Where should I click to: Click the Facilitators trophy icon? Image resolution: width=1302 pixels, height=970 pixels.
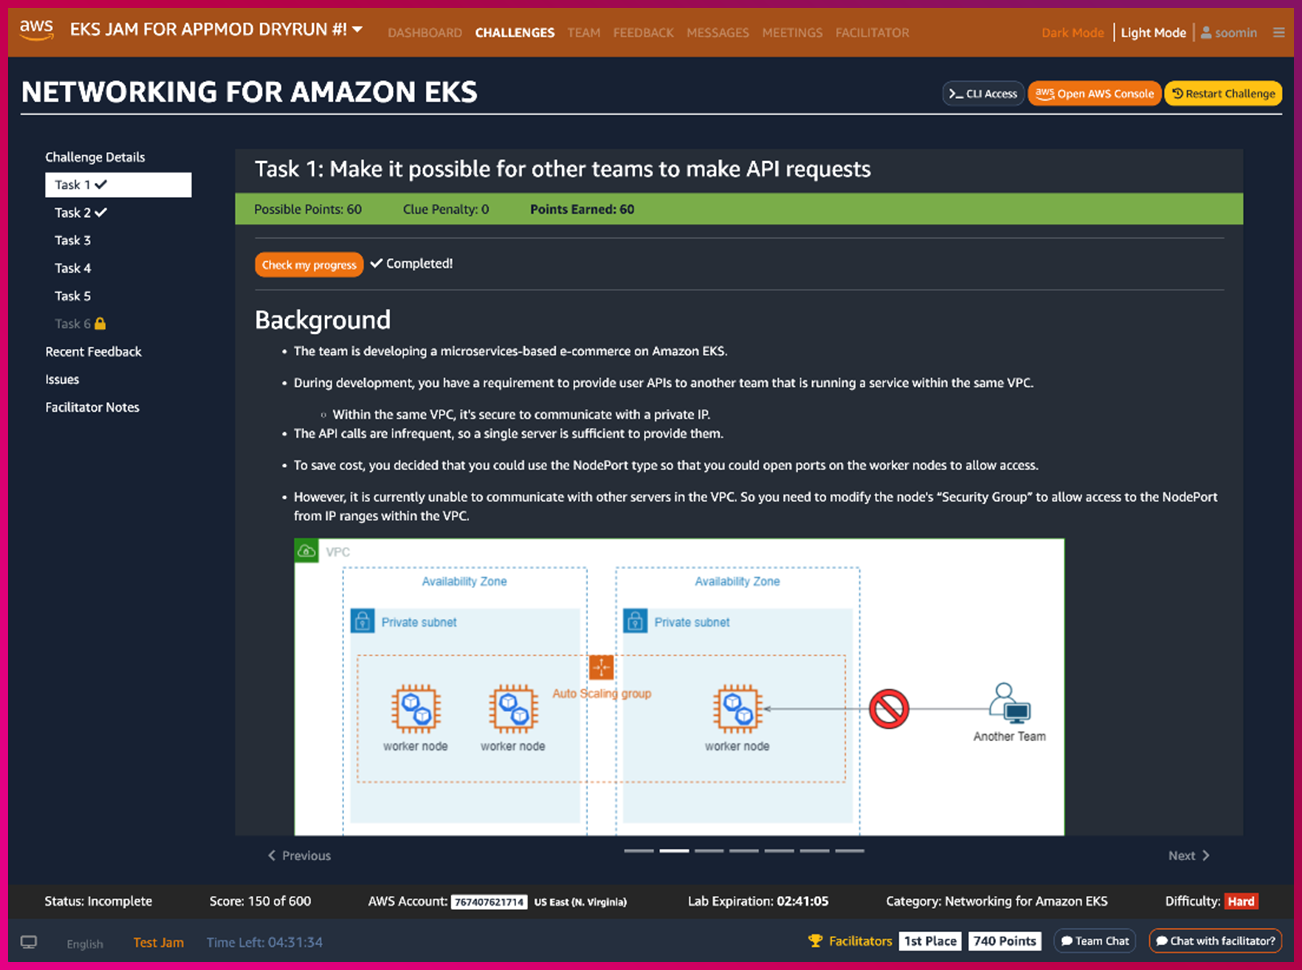(x=815, y=941)
